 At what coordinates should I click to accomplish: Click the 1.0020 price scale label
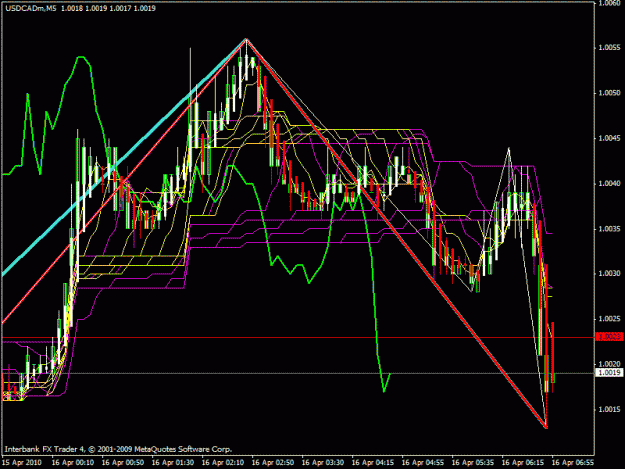point(610,364)
